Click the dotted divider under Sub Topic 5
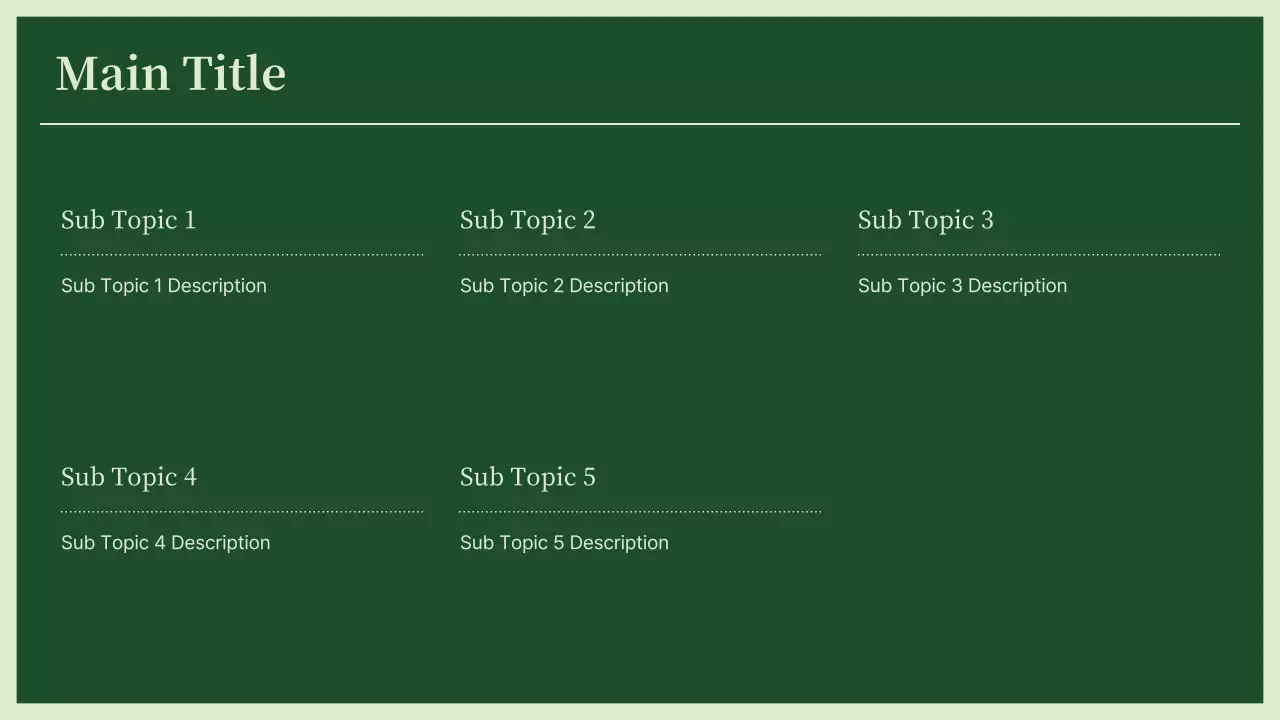The image size is (1280, 720). (x=640, y=512)
